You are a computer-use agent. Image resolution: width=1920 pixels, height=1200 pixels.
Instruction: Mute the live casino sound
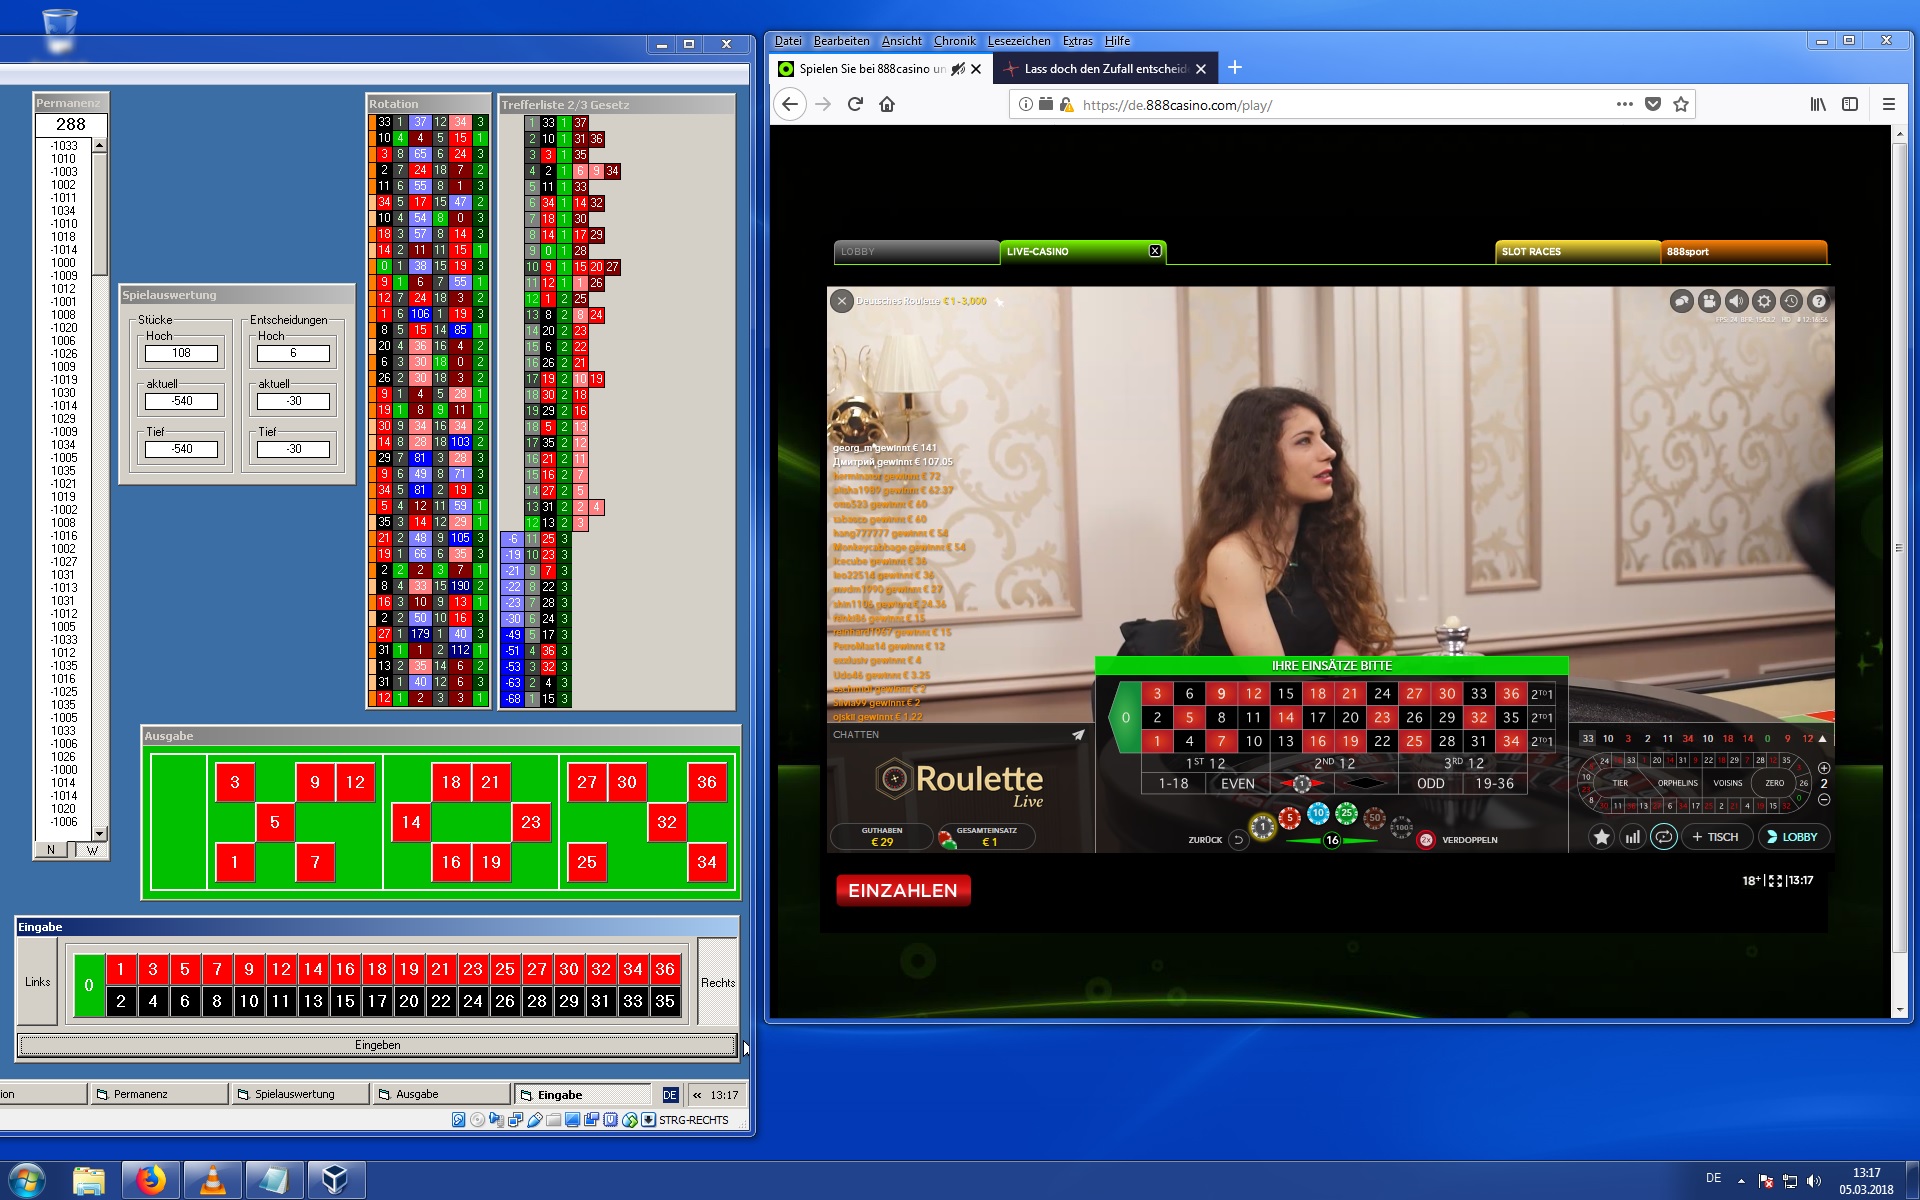(1737, 301)
